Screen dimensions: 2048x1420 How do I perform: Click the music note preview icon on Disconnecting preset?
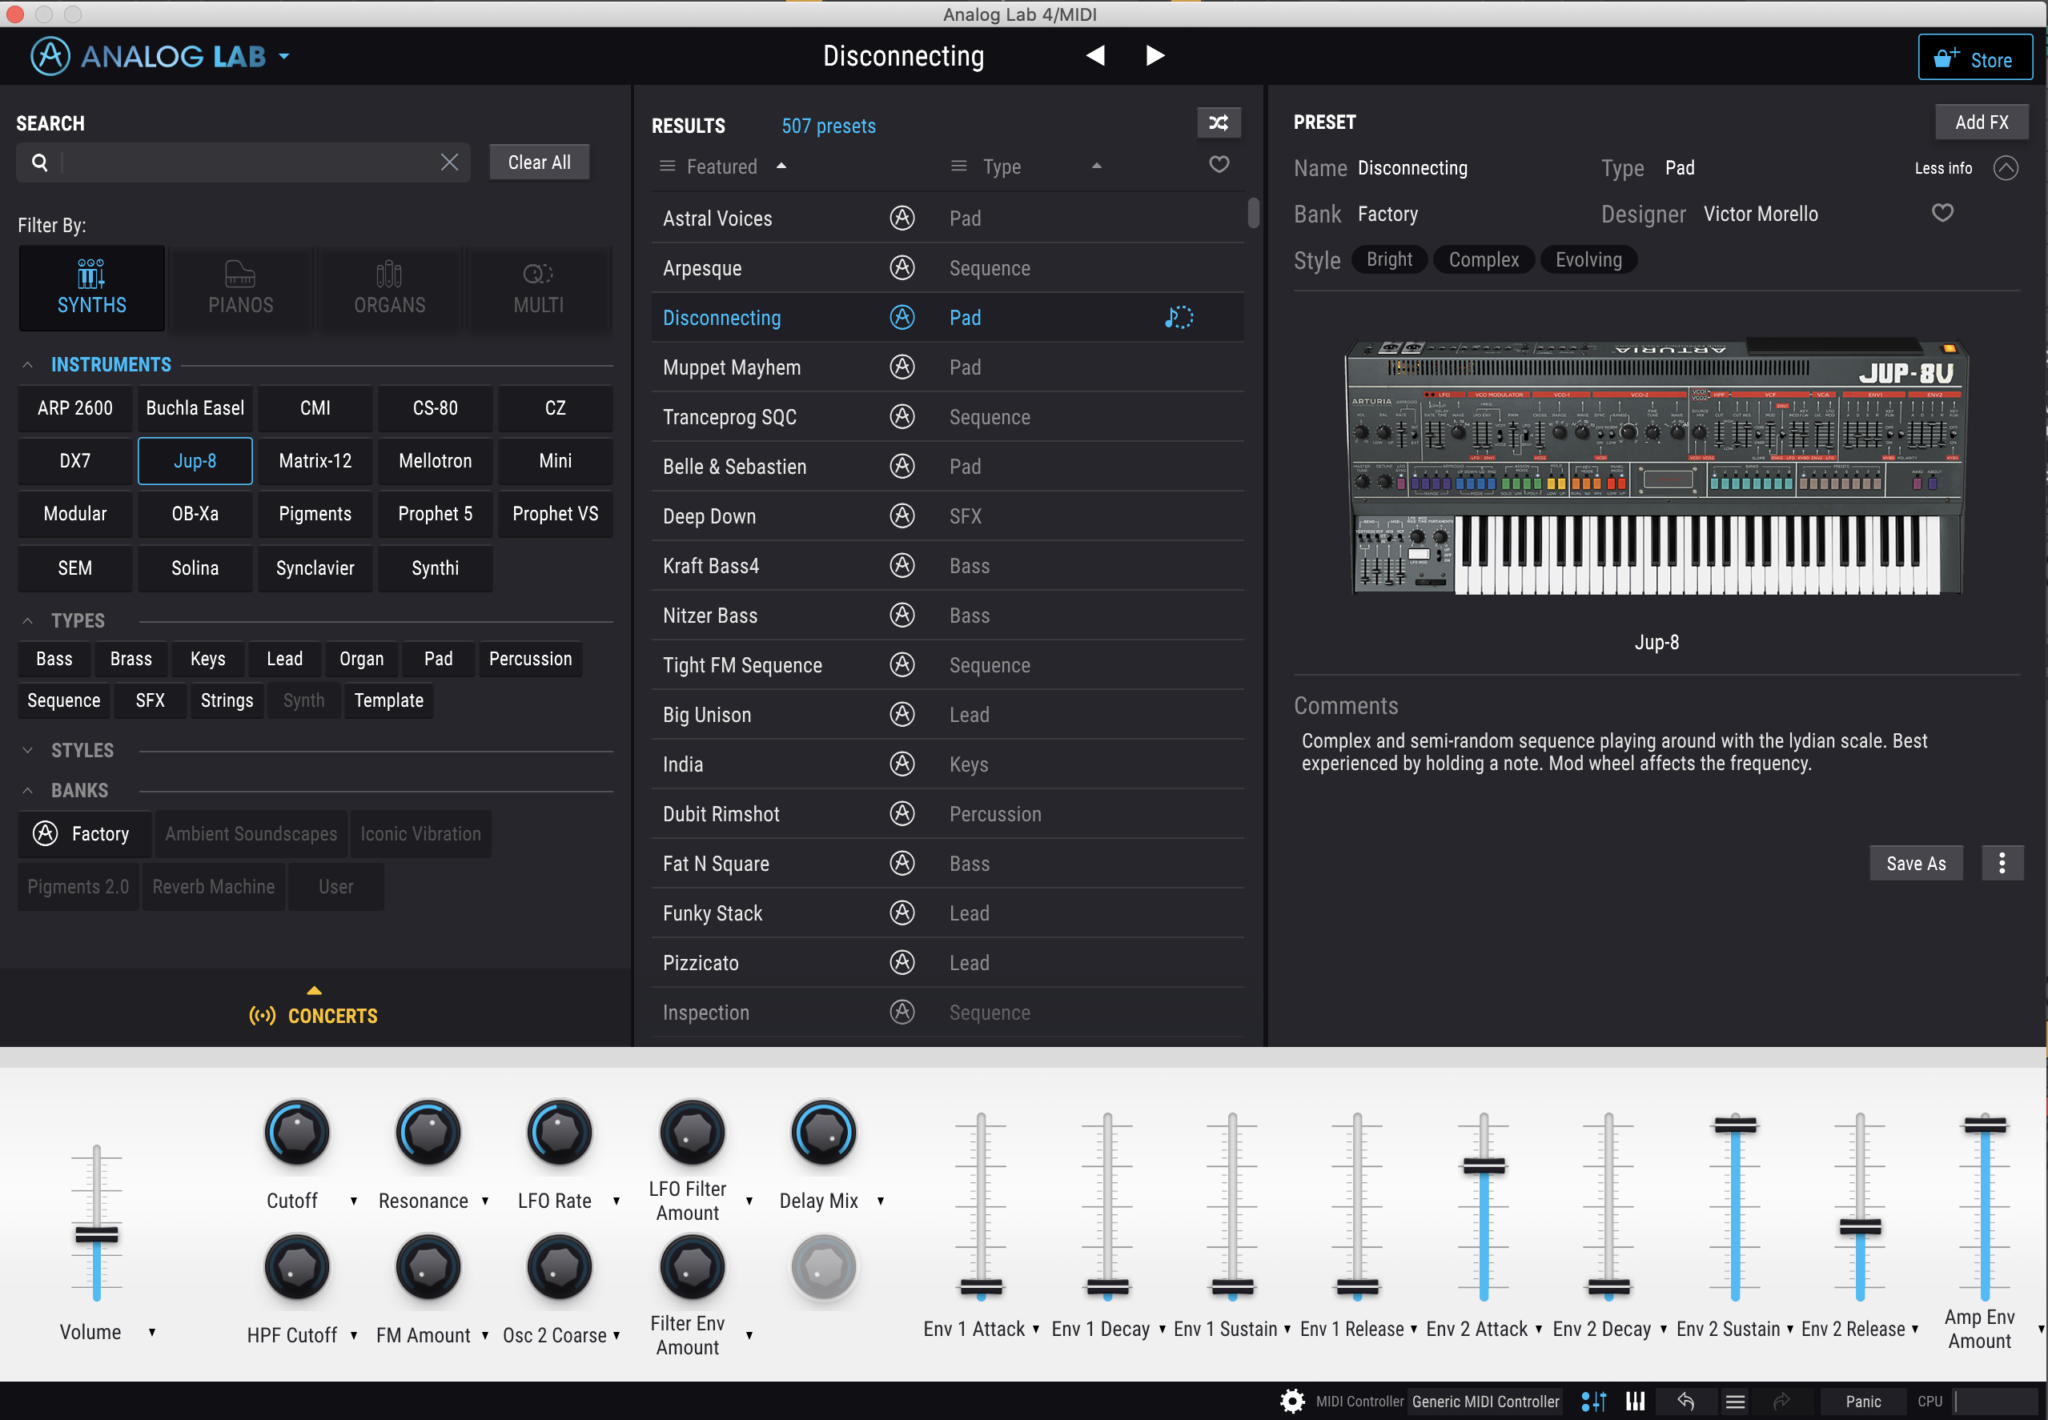pos(1177,317)
